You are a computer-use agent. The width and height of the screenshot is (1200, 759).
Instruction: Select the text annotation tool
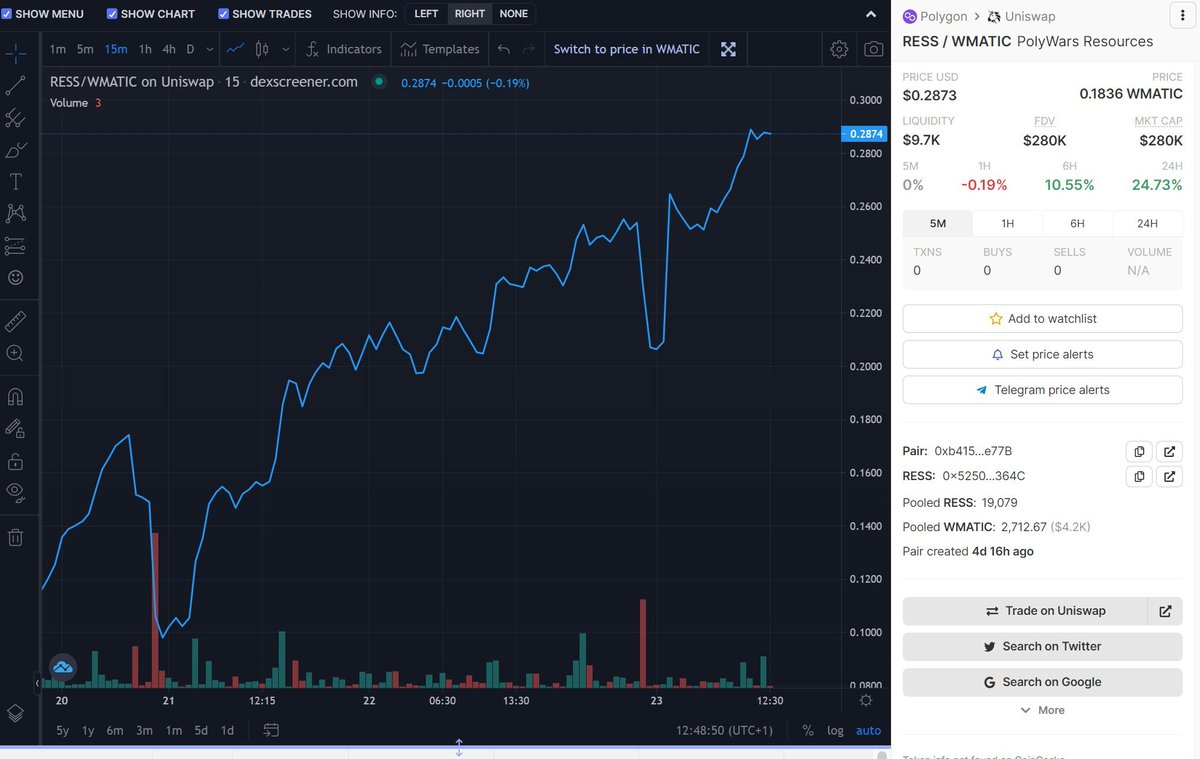(16, 182)
